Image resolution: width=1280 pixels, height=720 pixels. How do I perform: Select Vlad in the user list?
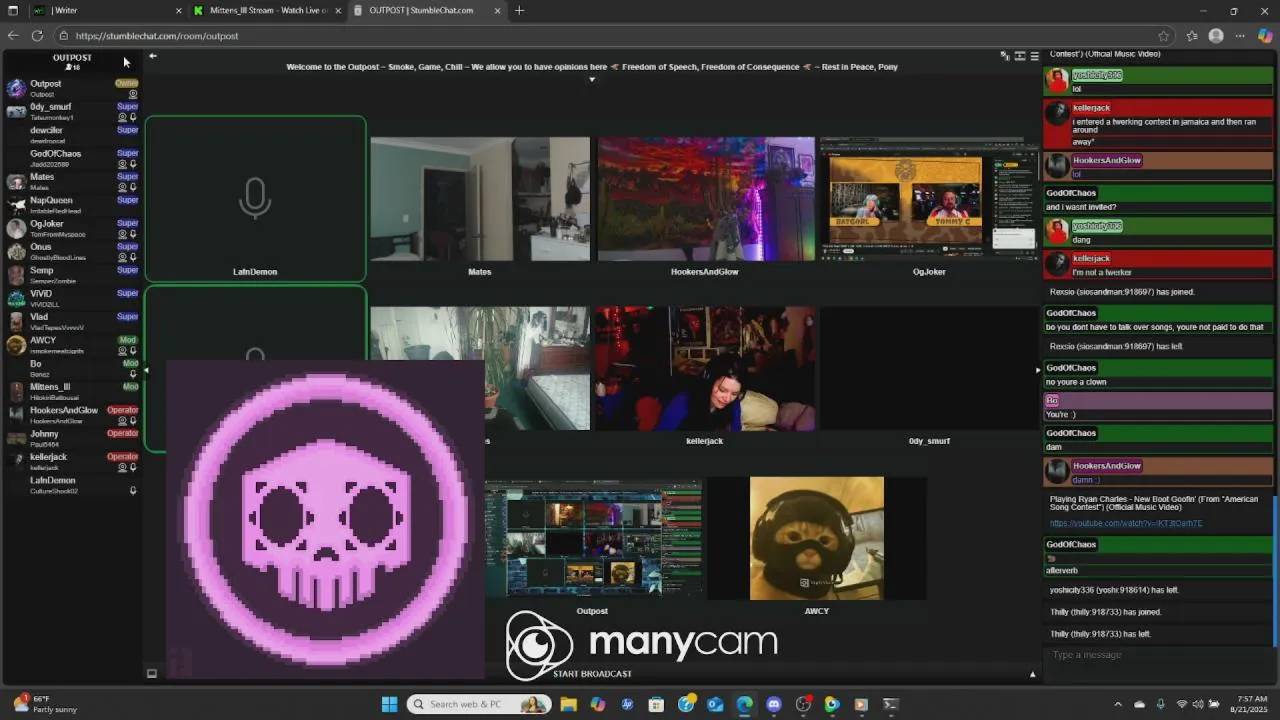coord(72,322)
